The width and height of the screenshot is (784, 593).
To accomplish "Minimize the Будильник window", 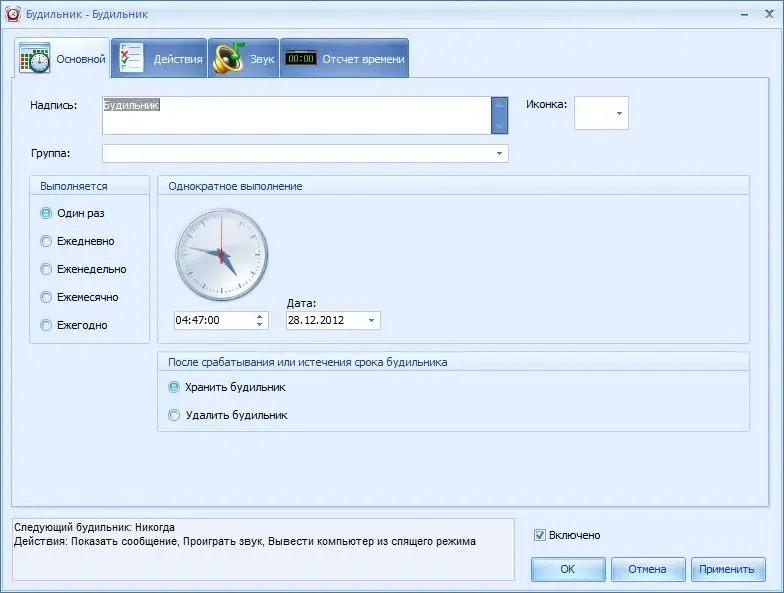I will point(744,14).
